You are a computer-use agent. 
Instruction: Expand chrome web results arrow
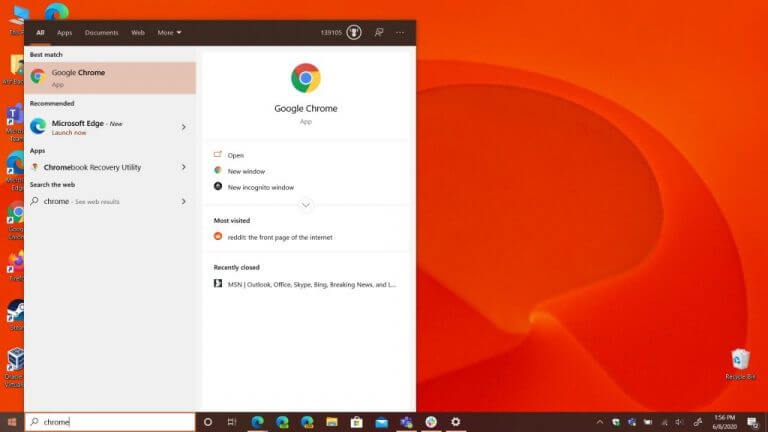click(184, 201)
